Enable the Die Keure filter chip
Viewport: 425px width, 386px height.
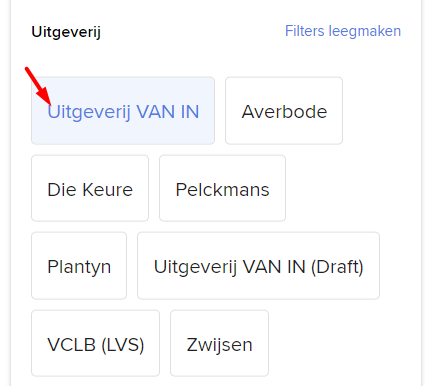90,188
